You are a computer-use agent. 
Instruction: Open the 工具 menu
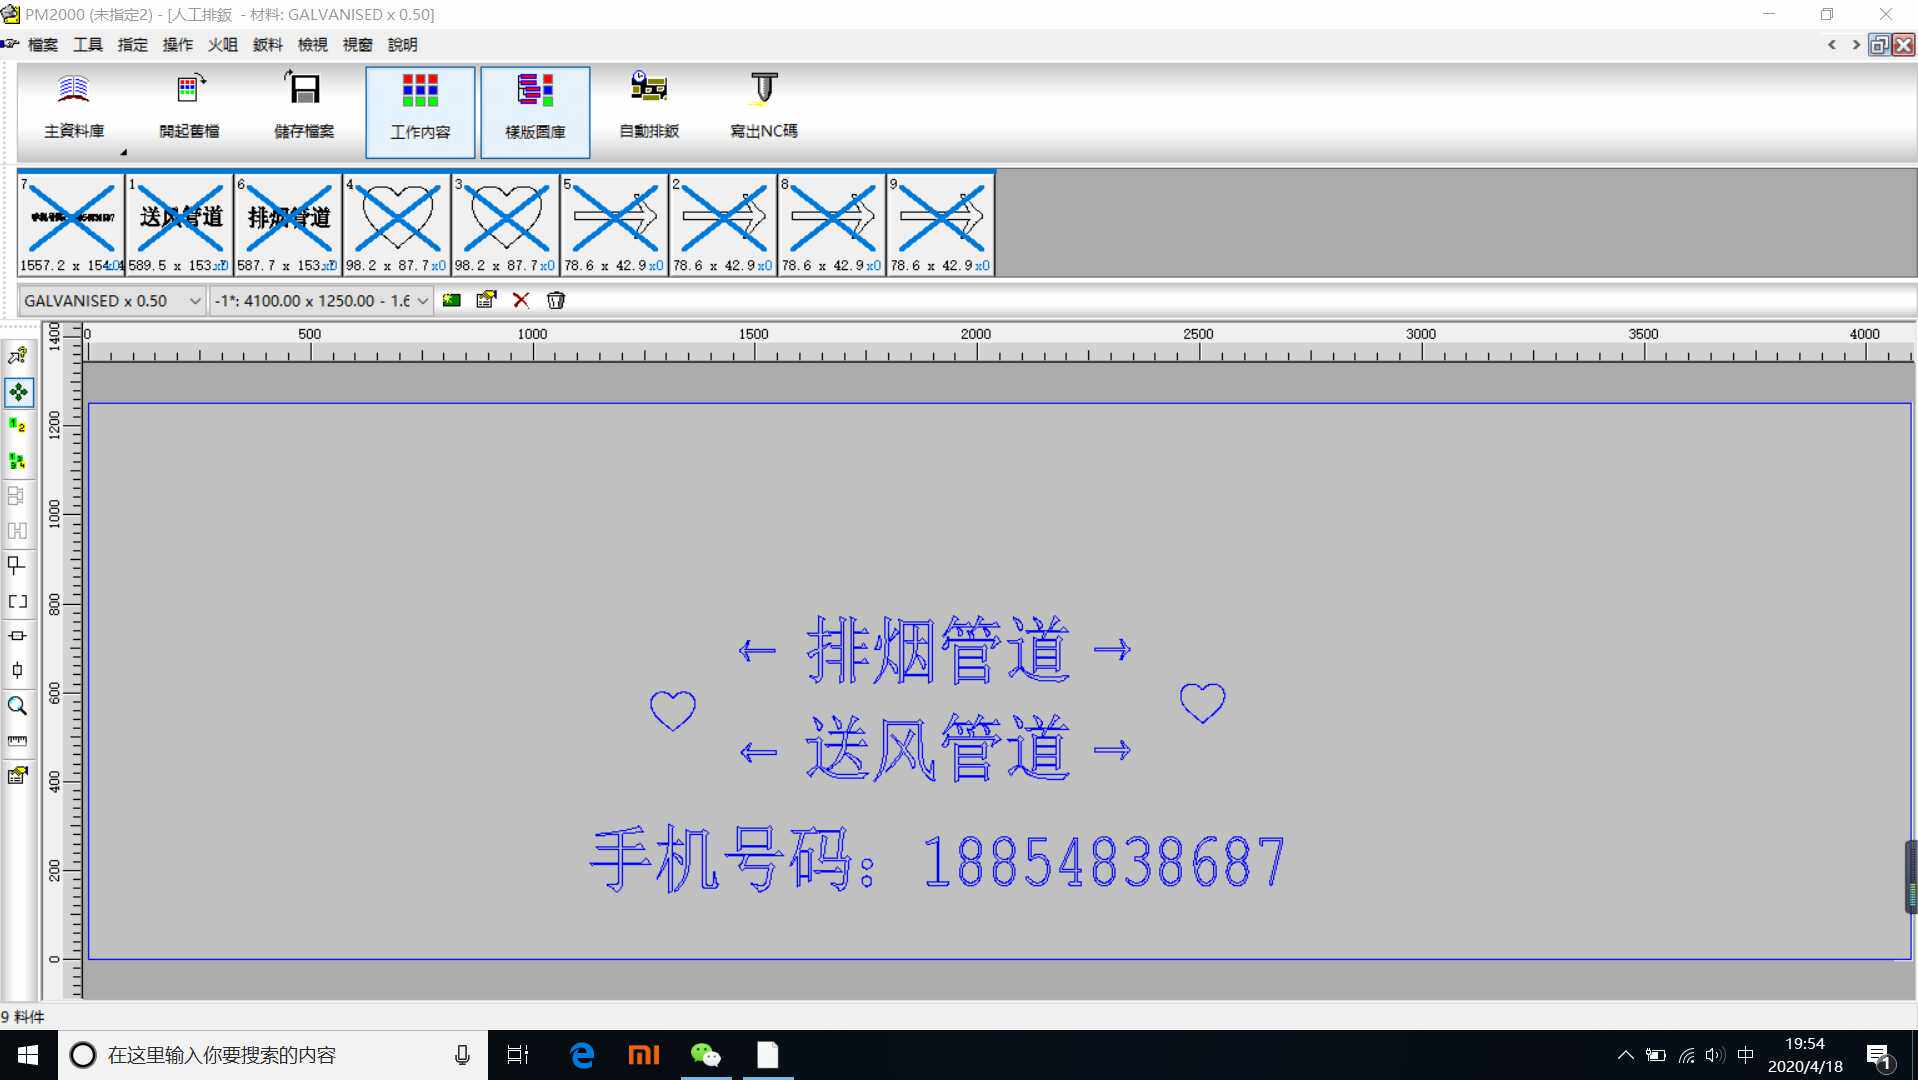coord(88,45)
